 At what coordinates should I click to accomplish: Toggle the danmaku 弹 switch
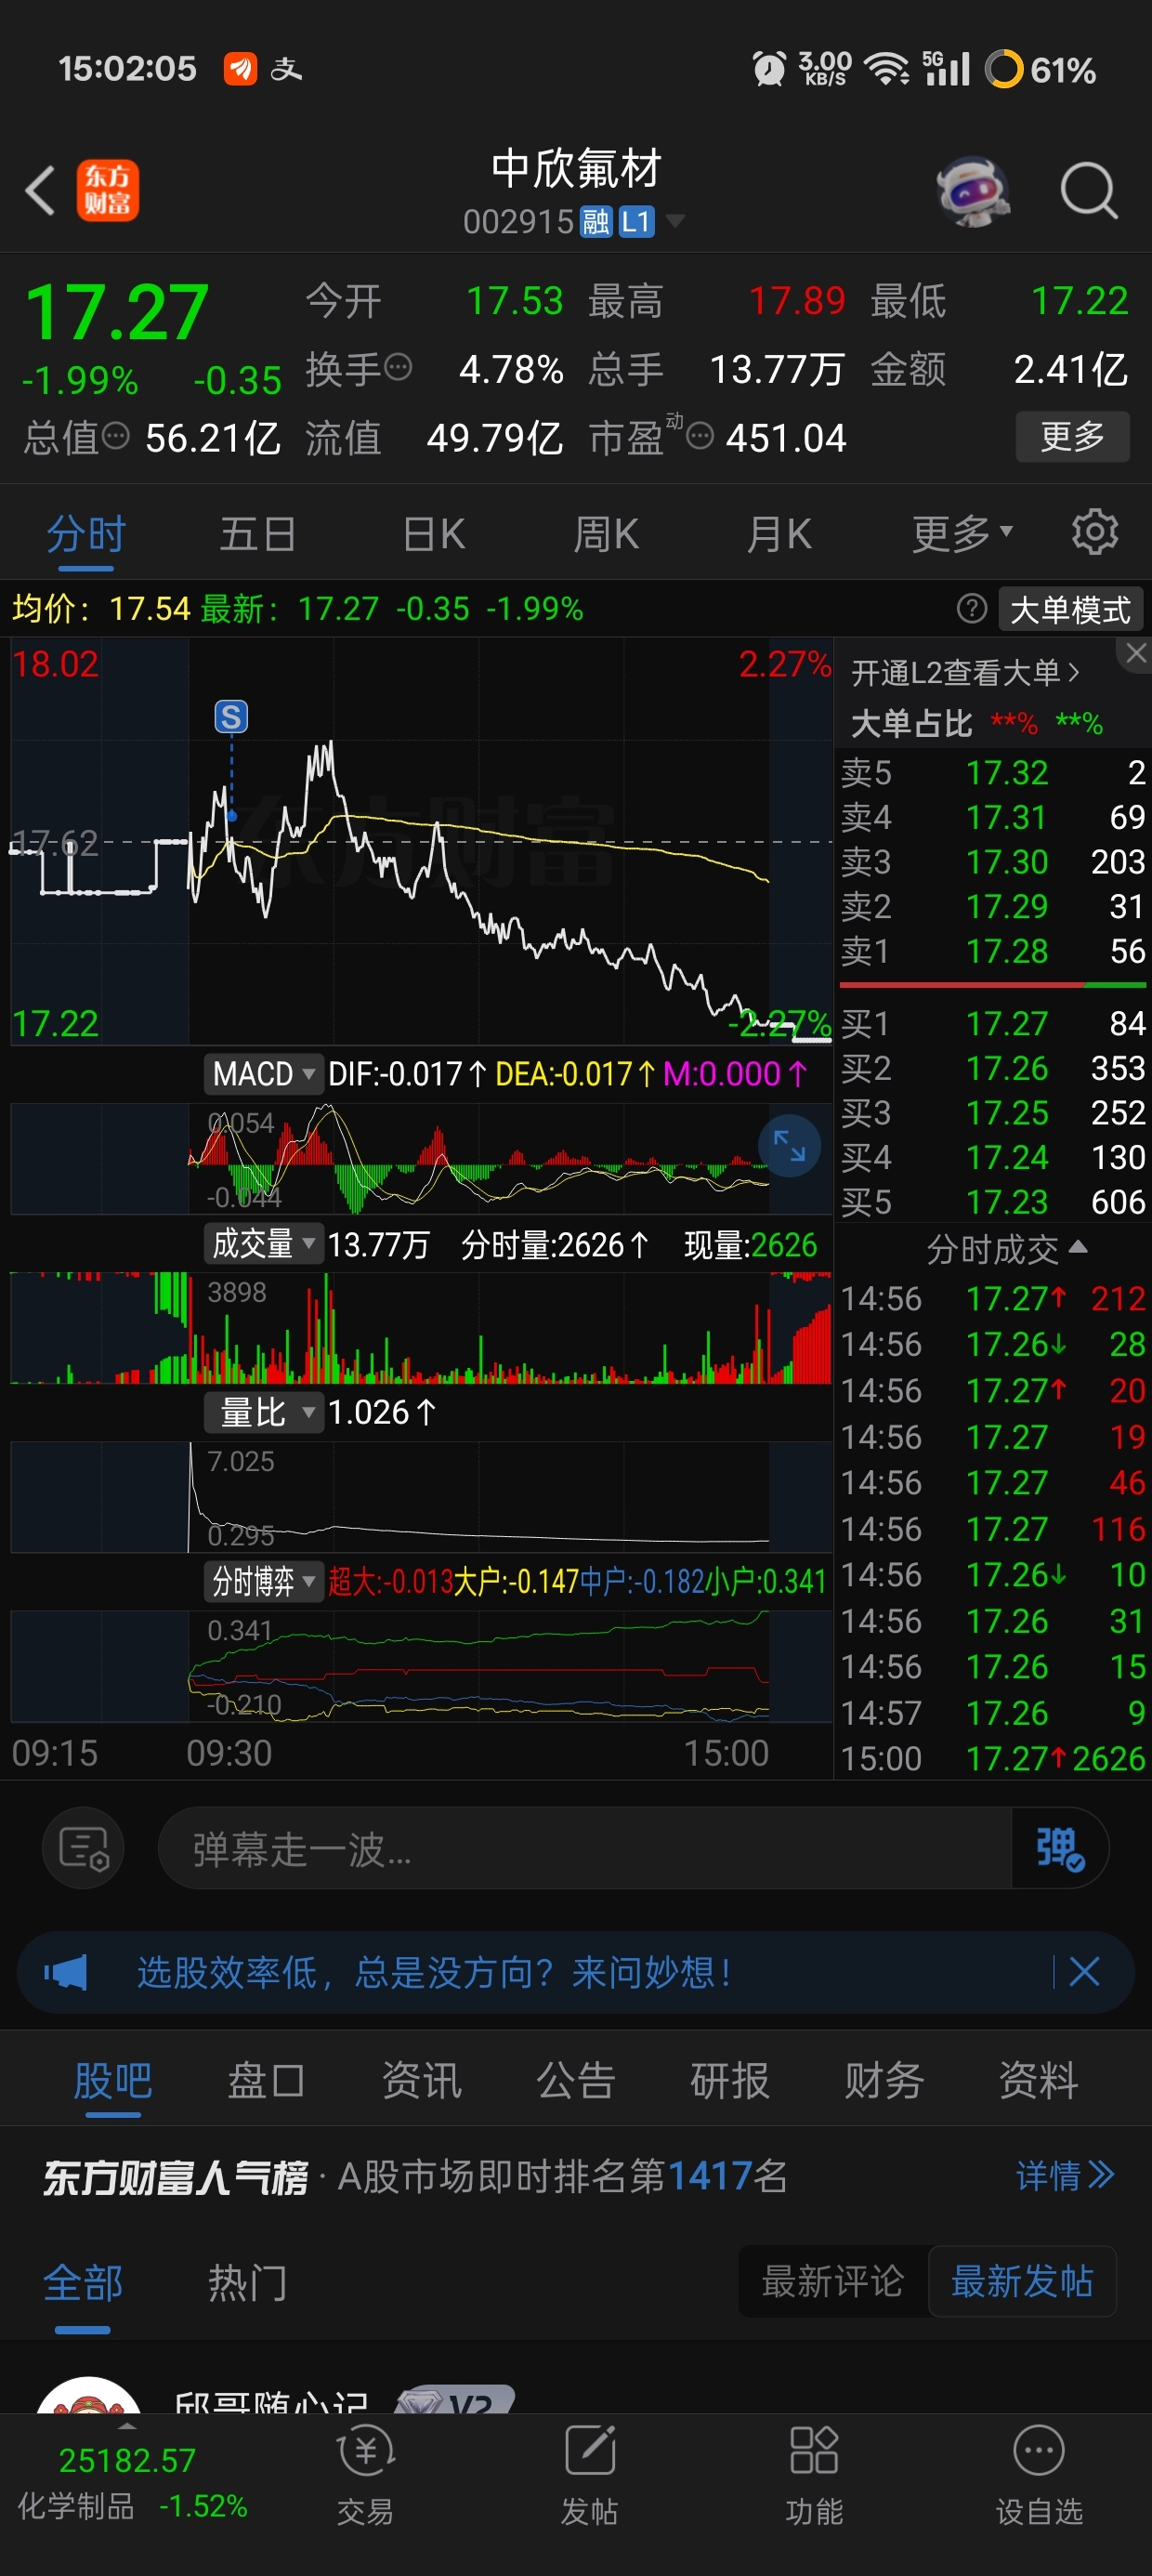(1060, 1848)
